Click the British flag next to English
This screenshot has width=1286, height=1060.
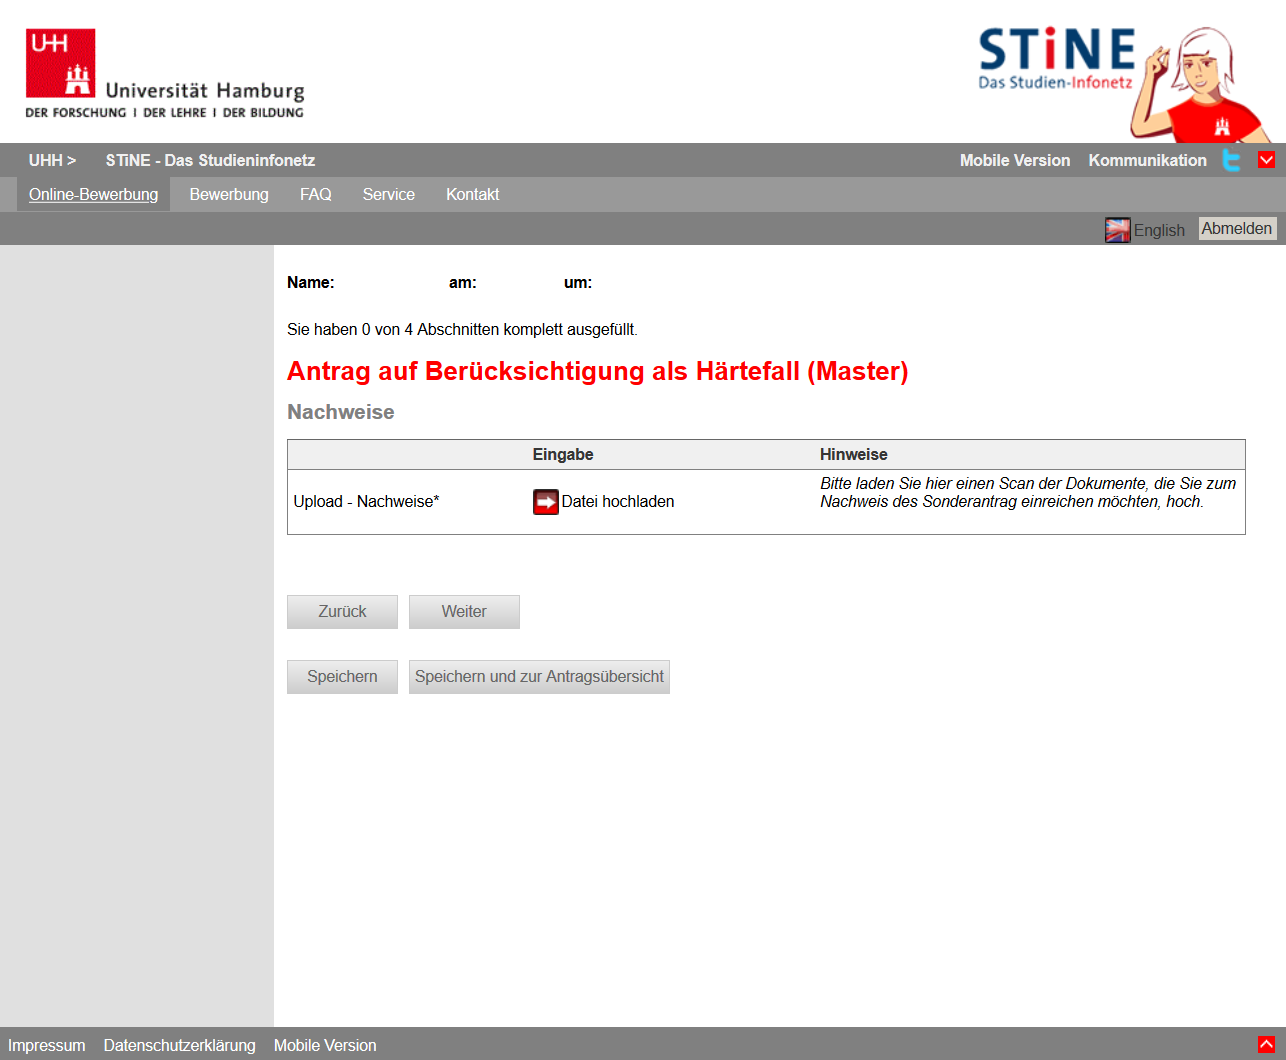point(1120,229)
